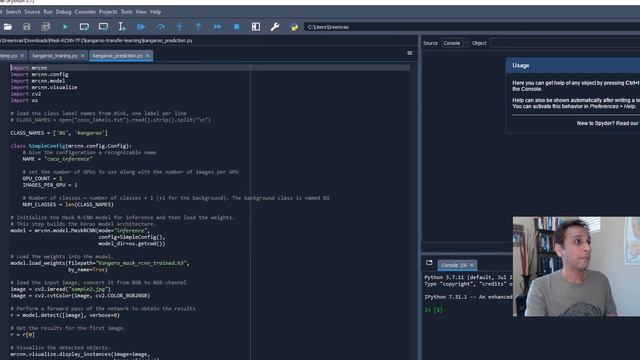Open the View menu
640x360 pixels.
tap(141, 12)
